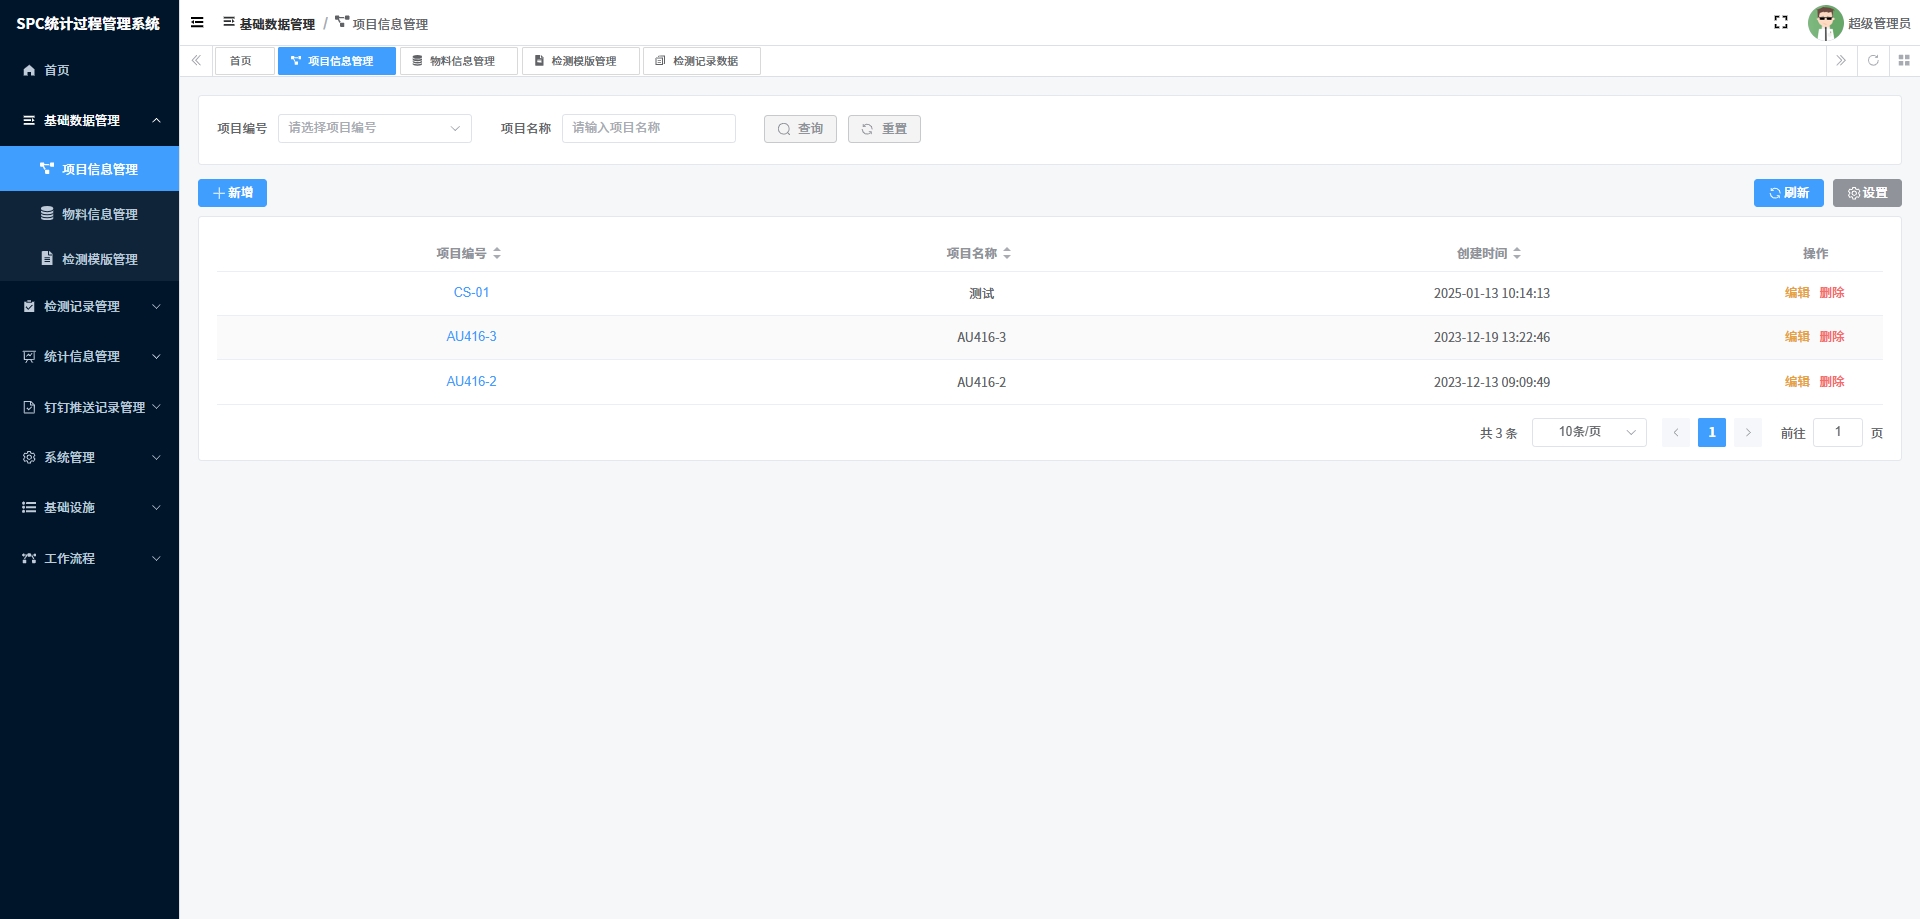Viewport: 1920px width, 919px height.
Task: Switch to the 物料信息管理 tab
Action: 459,61
